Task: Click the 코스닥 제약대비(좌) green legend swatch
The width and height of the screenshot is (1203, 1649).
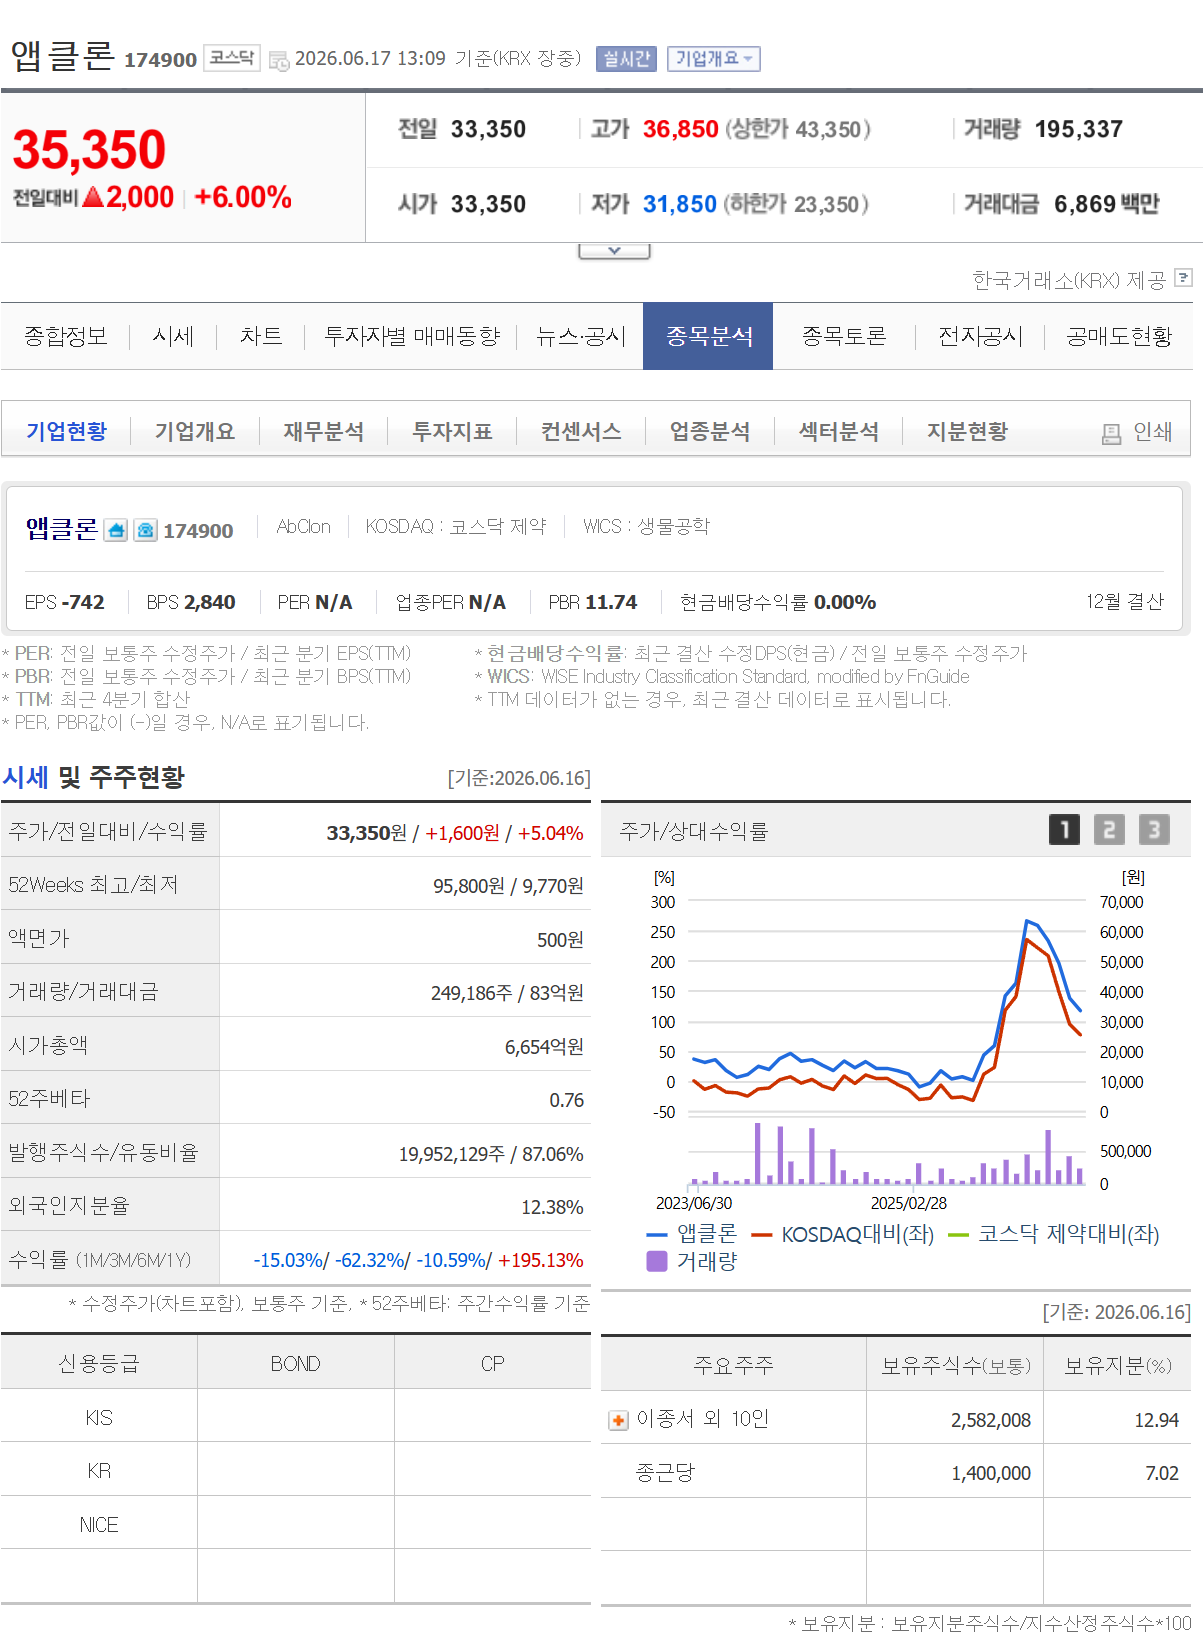Action: click(x=958, y=1235)
